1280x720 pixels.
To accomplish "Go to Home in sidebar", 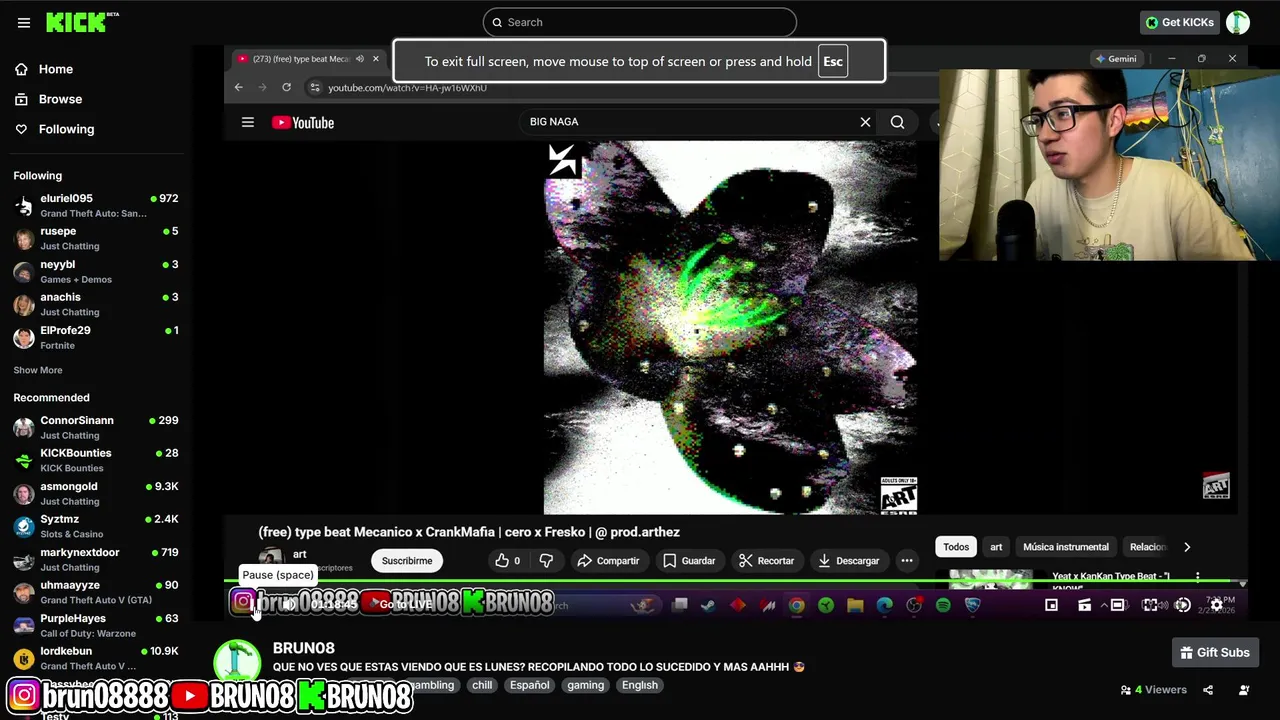I will tap(55, 69).
